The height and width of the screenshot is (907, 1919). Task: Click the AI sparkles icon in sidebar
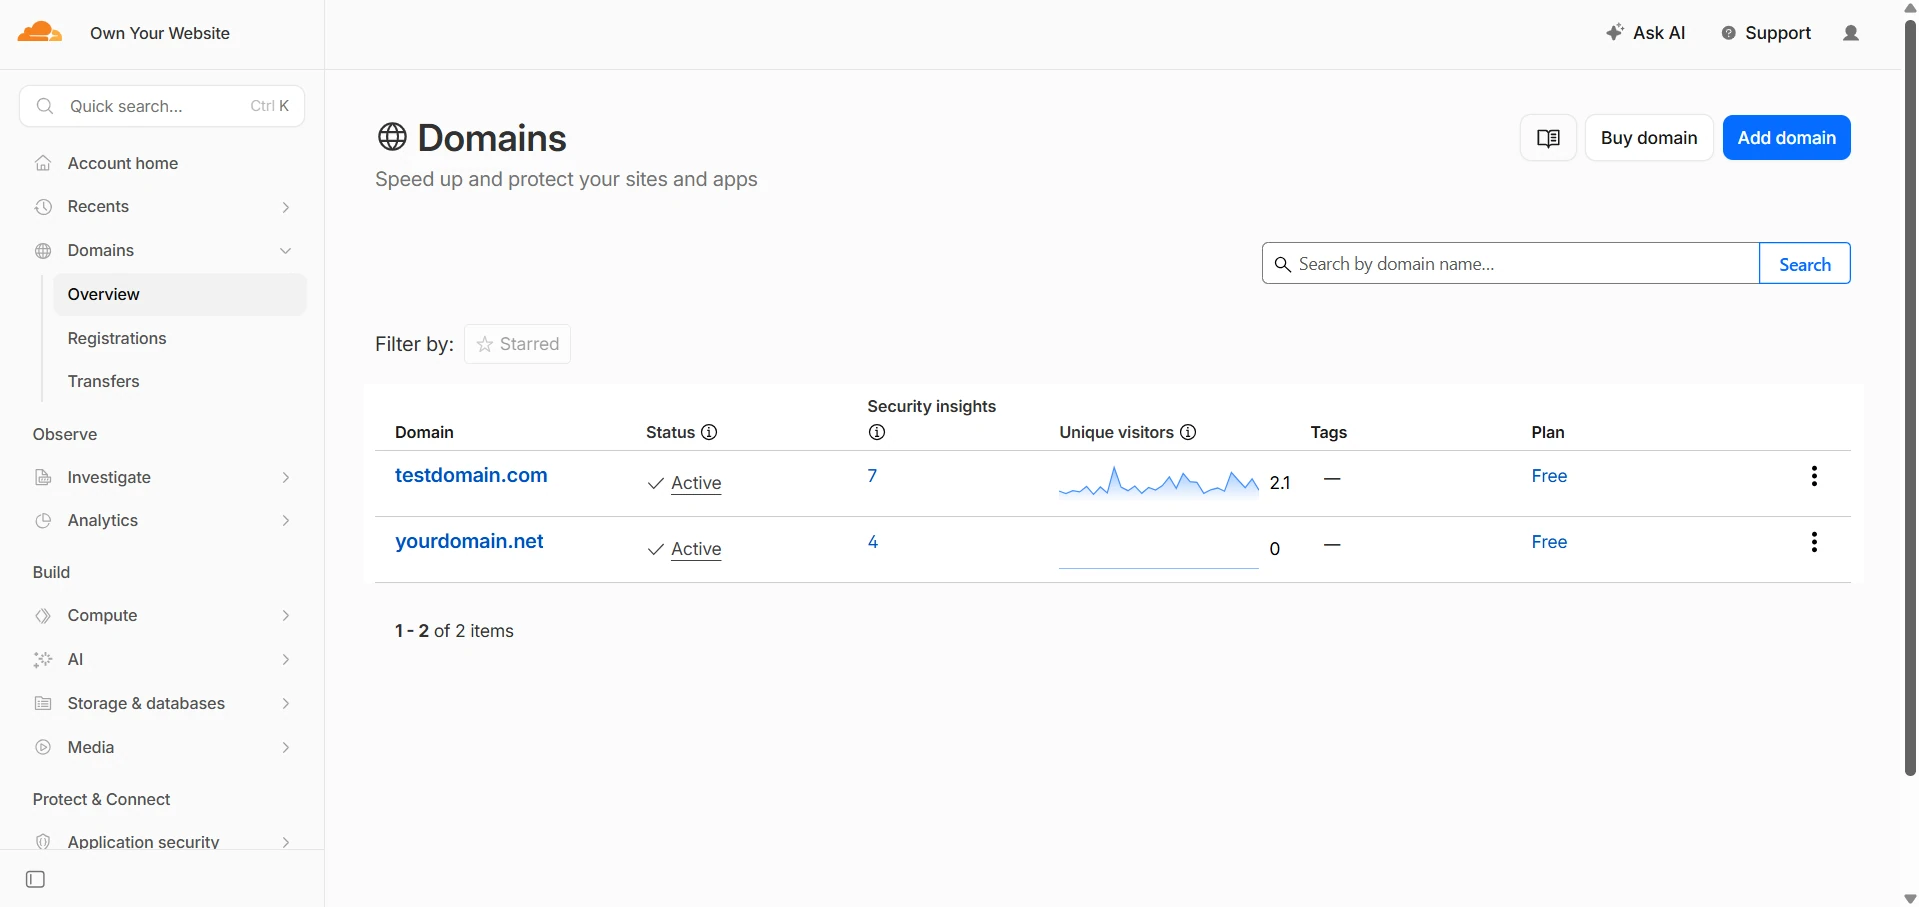[43, 659]
